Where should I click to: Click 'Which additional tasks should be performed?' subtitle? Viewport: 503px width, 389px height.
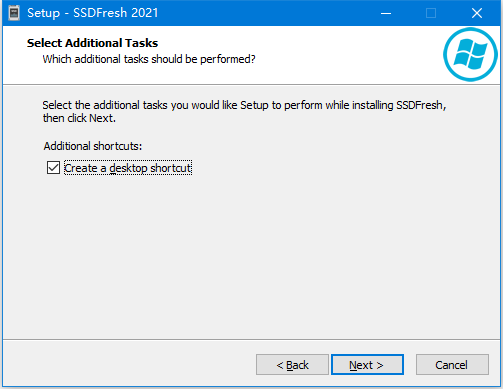coord(149,59)
